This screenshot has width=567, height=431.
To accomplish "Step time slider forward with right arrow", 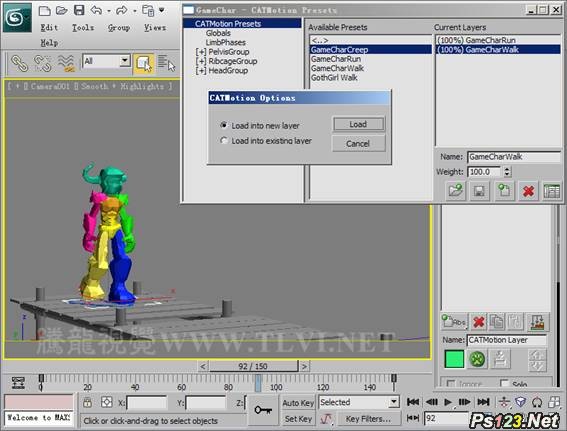I will tap(304, 366).
